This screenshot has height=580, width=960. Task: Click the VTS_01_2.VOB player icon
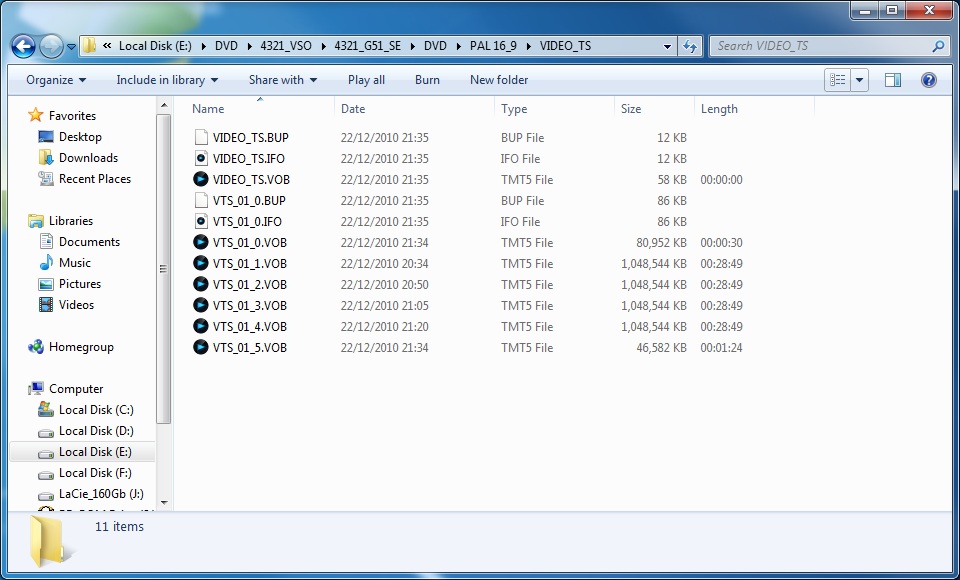[x=200, y=284]
